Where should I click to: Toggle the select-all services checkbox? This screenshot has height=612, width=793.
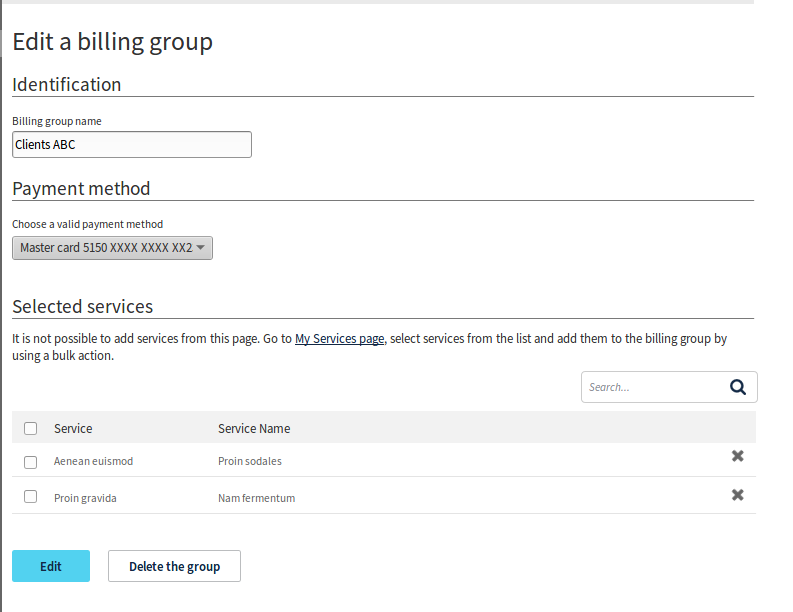coord(31,428)
